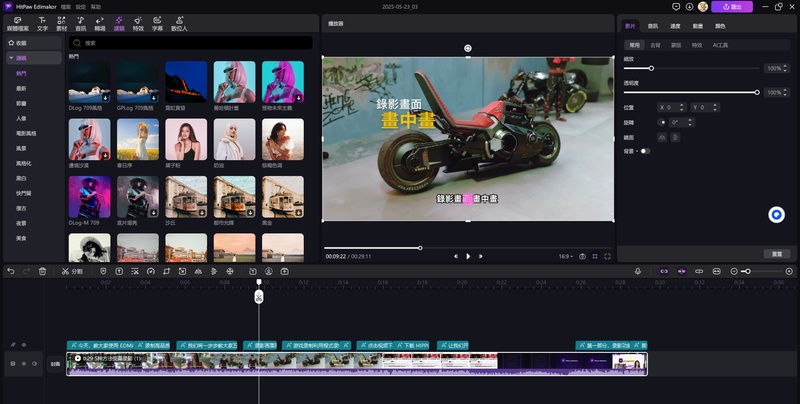Open the download manager icon in title bar
Screen dimensions: 800x404
pyautogui.click(x=689, y=7)
